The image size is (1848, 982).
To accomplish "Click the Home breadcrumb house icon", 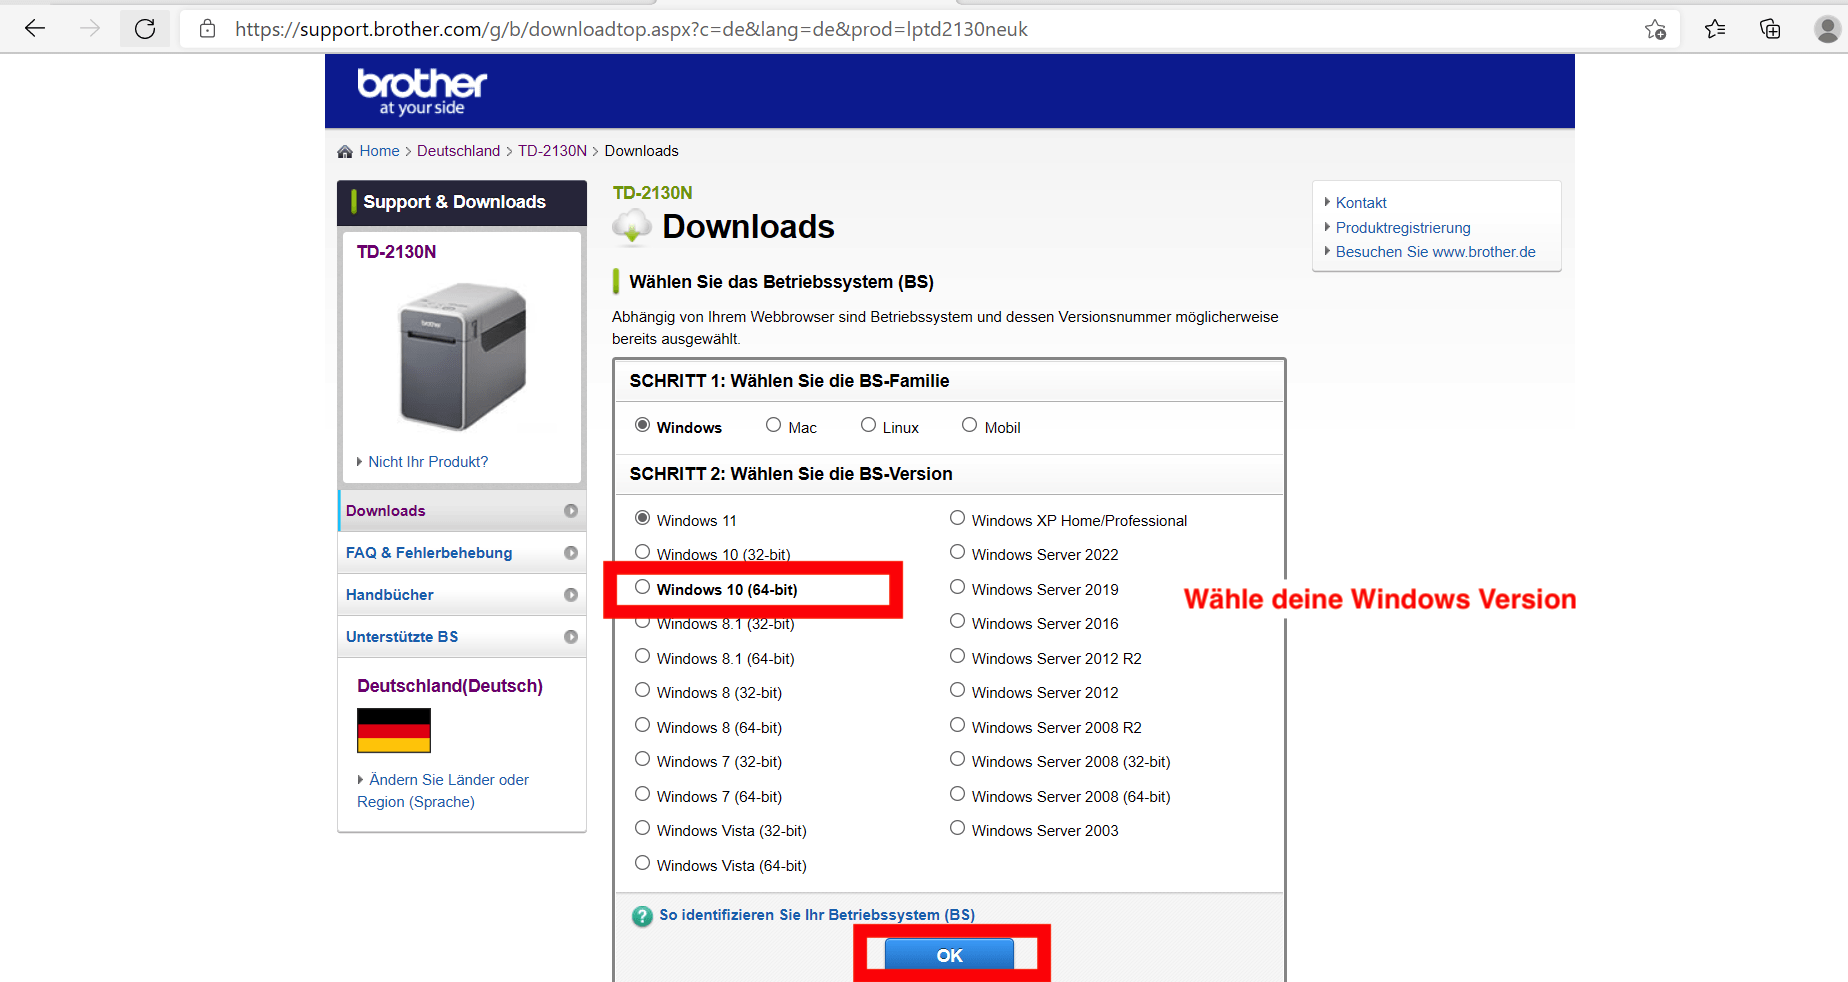I will pyautogui.click(x=345, y=151).
